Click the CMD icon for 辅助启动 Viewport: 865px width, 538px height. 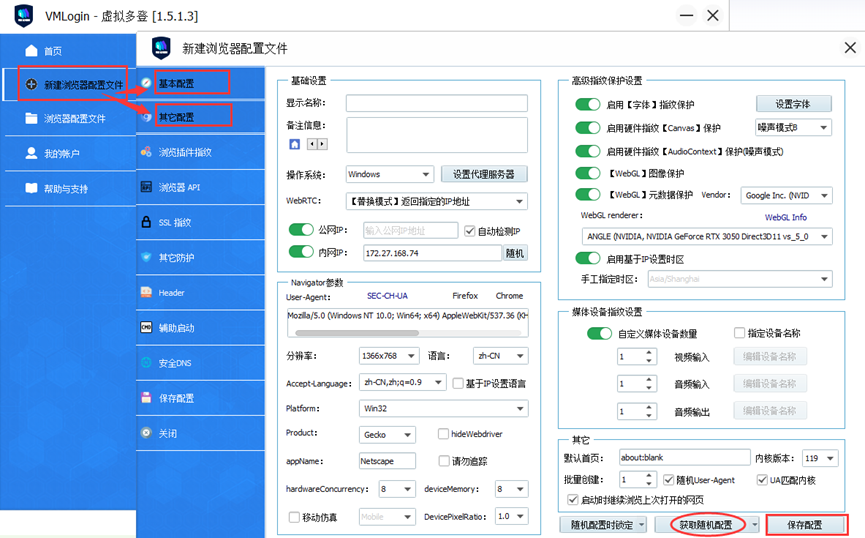(x=146, y=327)
